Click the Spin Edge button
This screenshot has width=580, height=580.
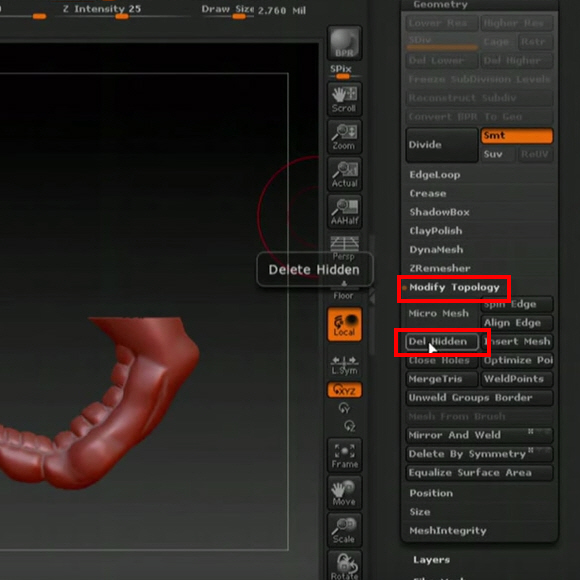[517, 304]
